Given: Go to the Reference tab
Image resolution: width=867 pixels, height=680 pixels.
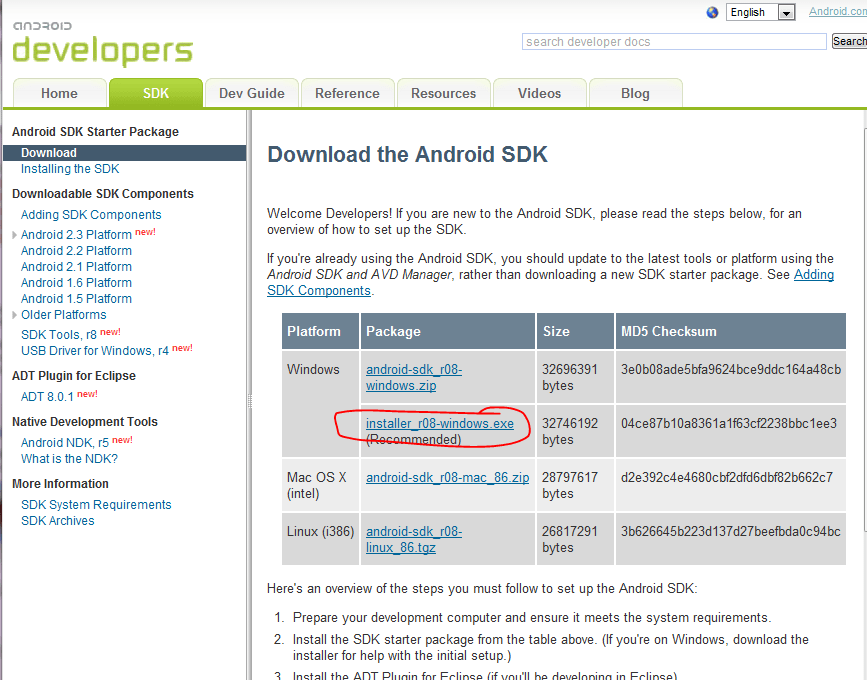Looking at the screenshot, I should 347,93.
